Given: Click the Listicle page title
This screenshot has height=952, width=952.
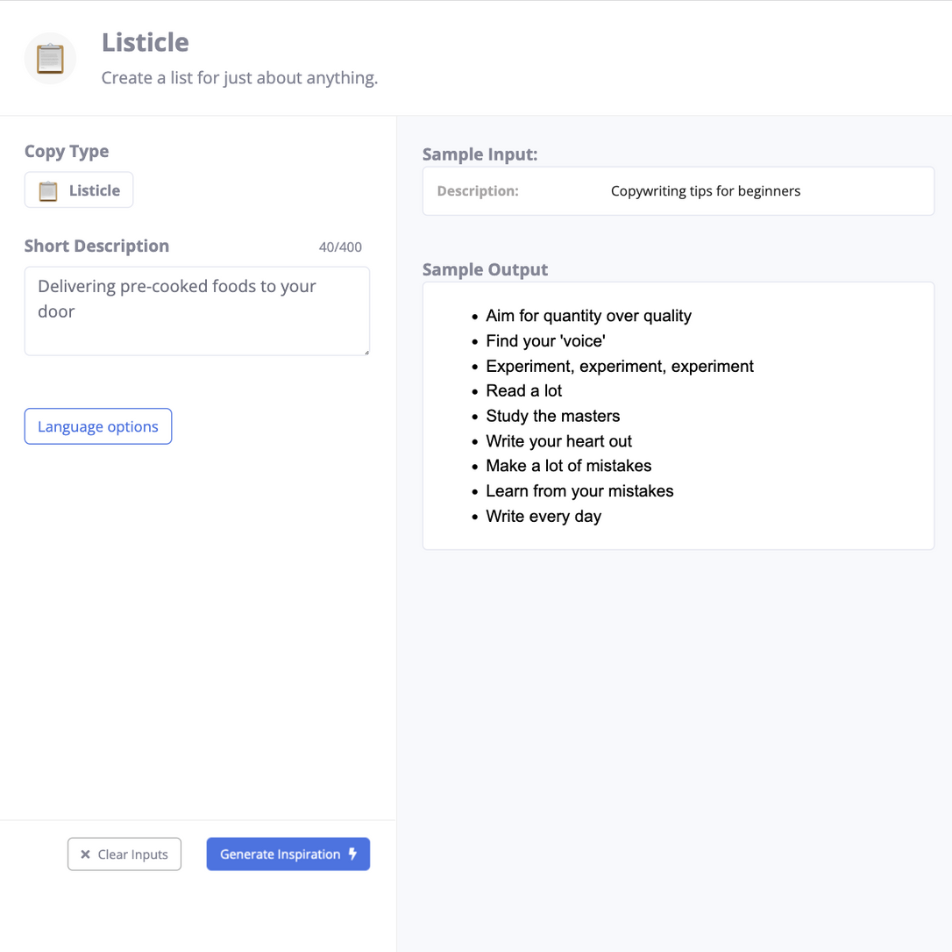Looking at the screenshot, I should click(x=145, y=42).
